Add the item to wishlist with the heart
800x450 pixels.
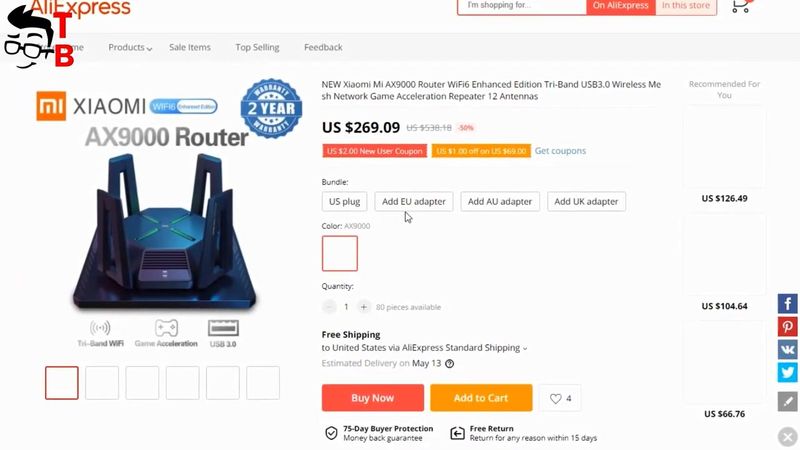click(x=560, y=398)
